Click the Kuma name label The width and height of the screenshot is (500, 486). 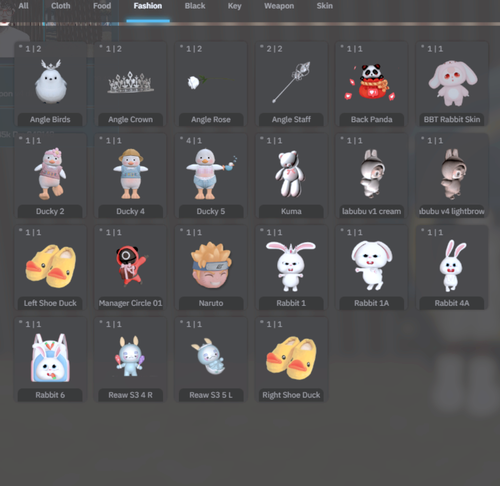click(x=291, y=211)
